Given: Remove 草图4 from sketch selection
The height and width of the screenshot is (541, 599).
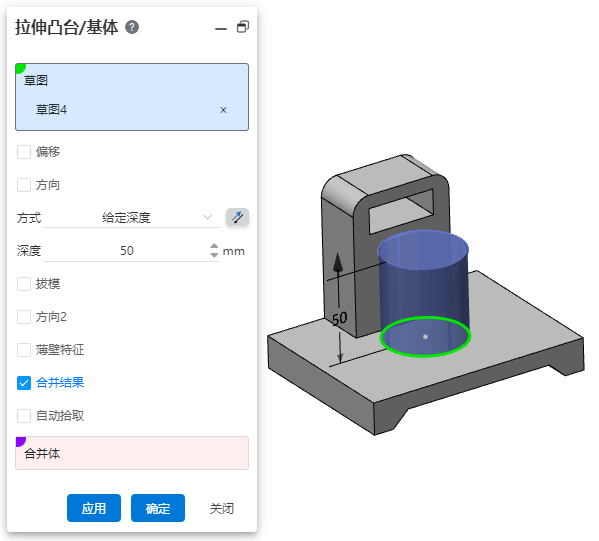Looking at the screenshot, I should 223,110.
